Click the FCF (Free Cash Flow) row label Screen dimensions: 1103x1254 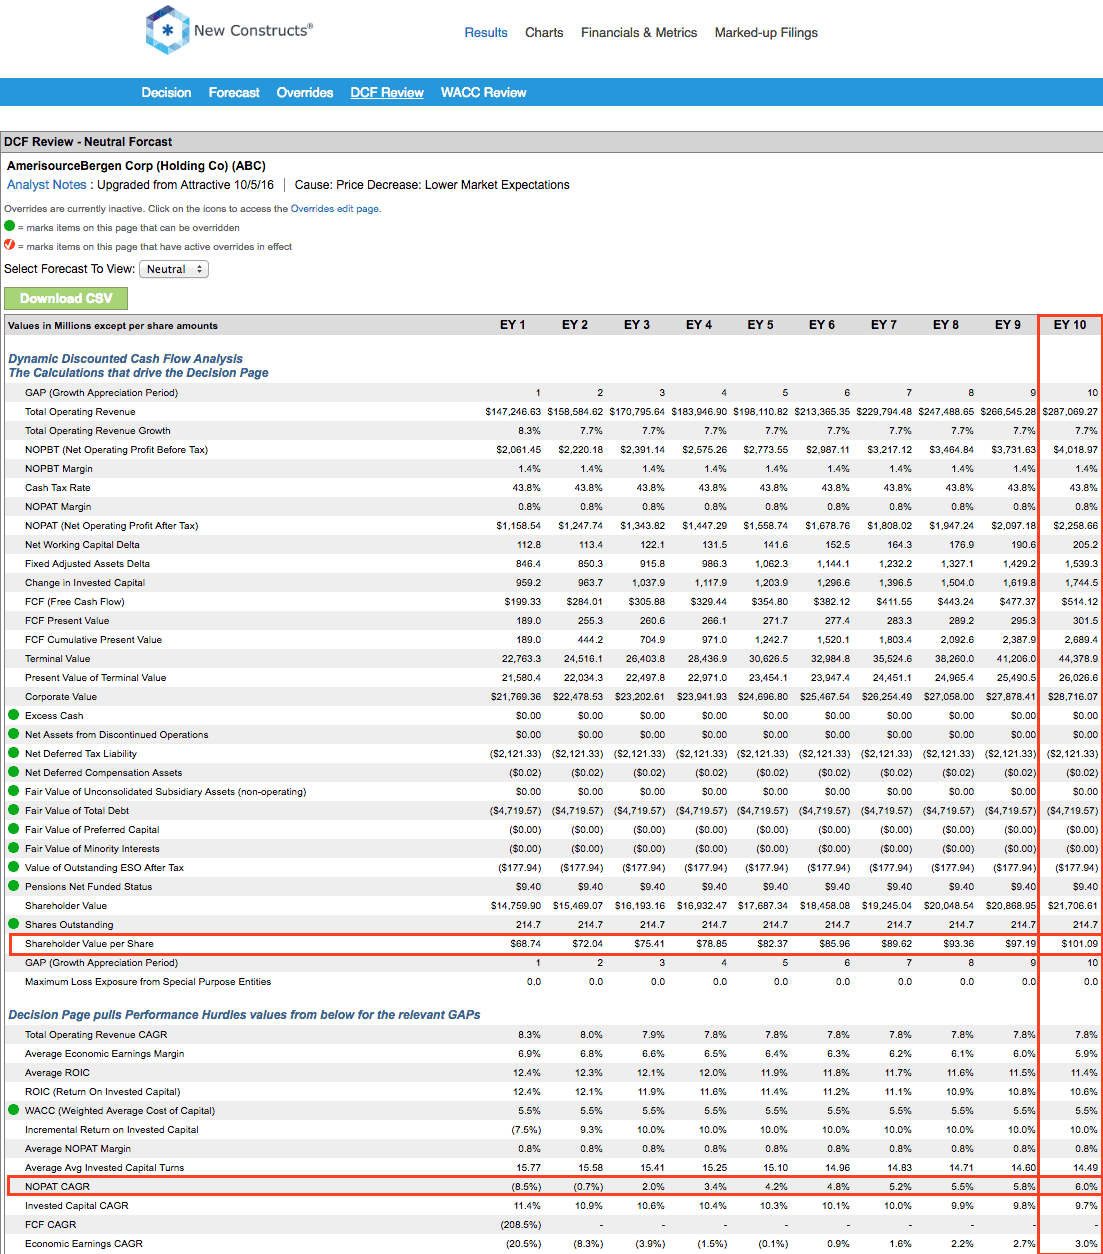pos(75,602)
